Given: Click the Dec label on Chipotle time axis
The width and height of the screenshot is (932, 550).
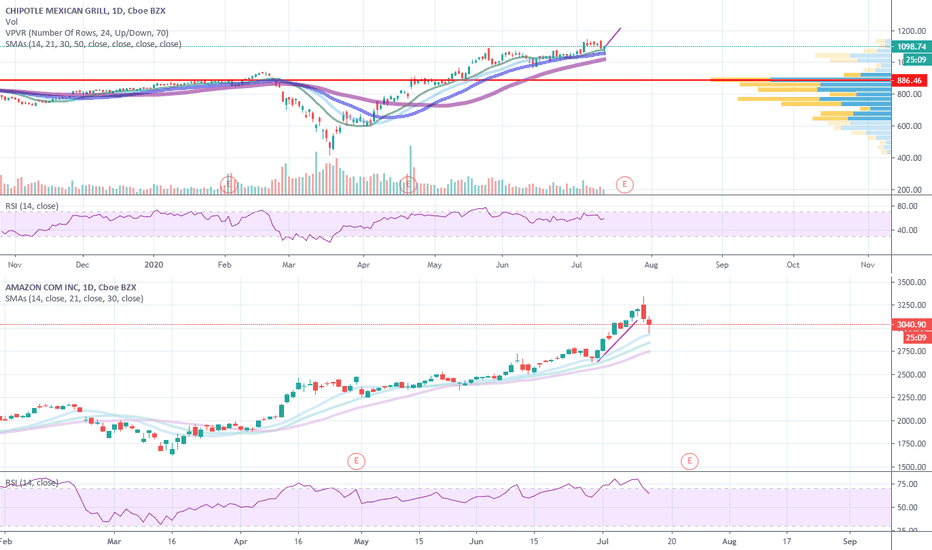Looking at the screenshot, I should (82, 265).
